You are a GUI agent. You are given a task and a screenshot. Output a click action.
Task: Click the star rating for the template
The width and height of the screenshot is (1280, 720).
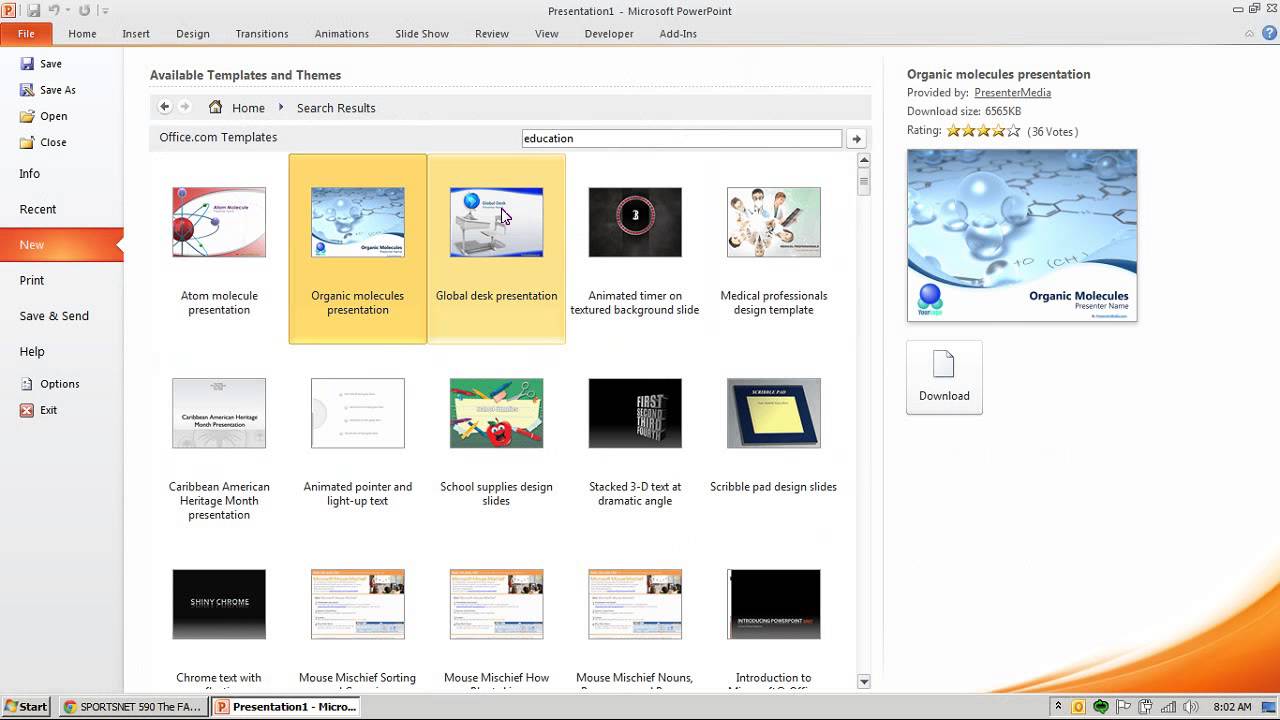point(984,131)
